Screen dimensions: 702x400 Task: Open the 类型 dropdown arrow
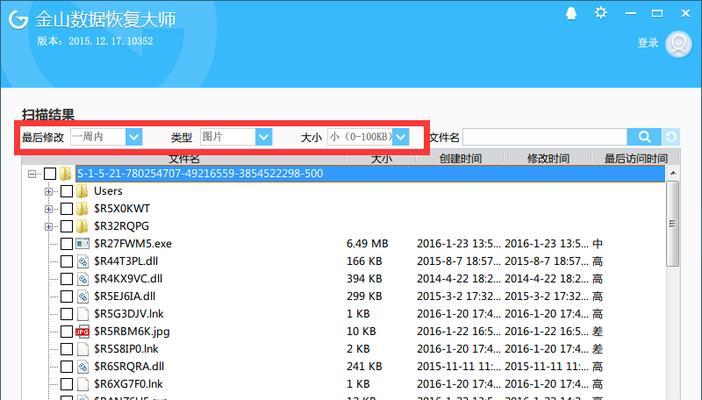point(264,137)
